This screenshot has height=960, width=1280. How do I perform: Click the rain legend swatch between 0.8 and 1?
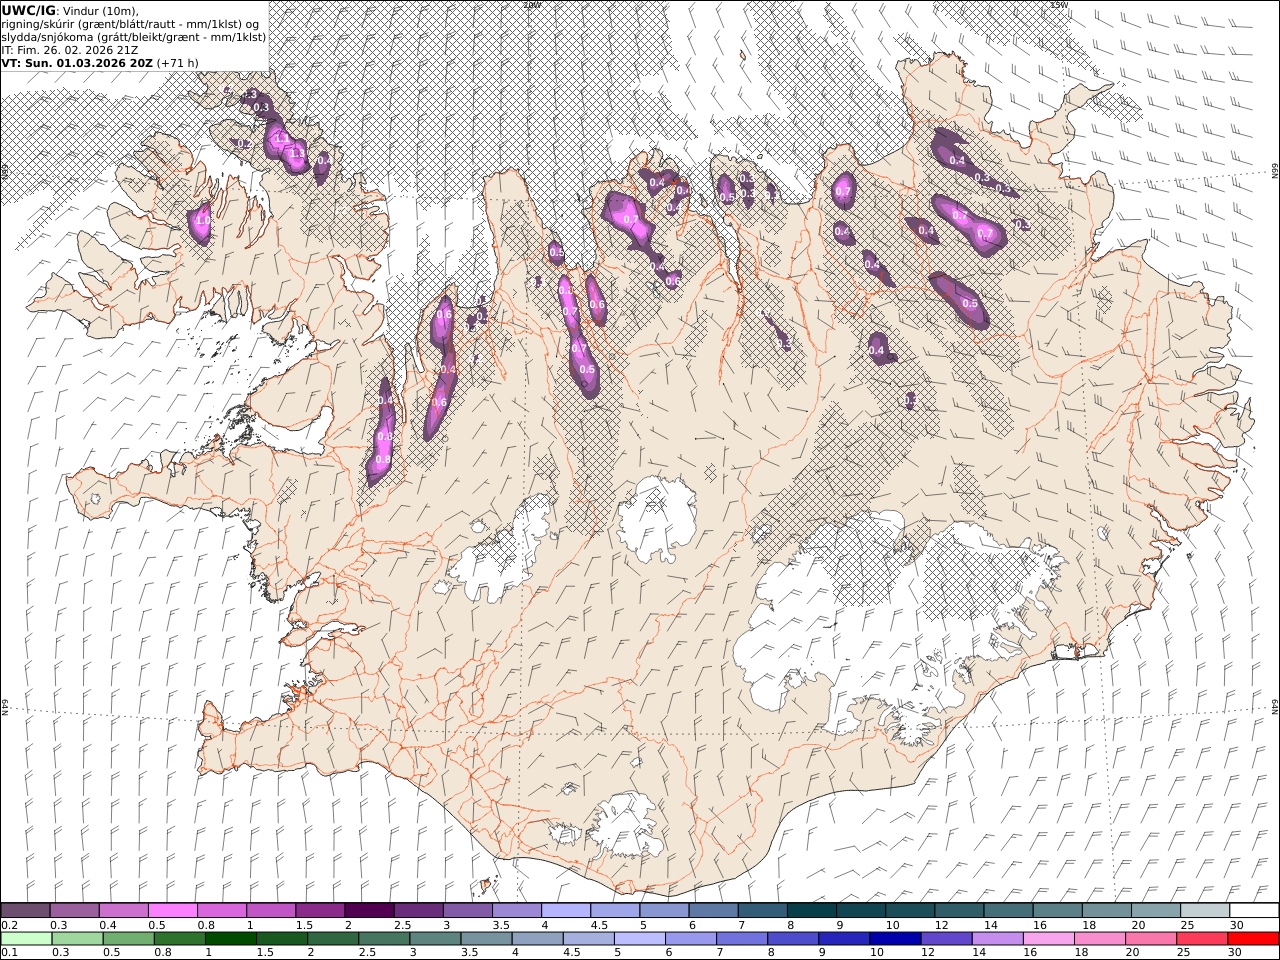(180, 939)
